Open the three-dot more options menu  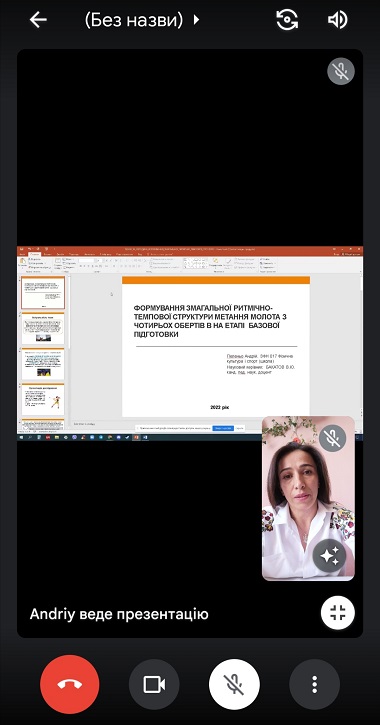tap(314, 684)
